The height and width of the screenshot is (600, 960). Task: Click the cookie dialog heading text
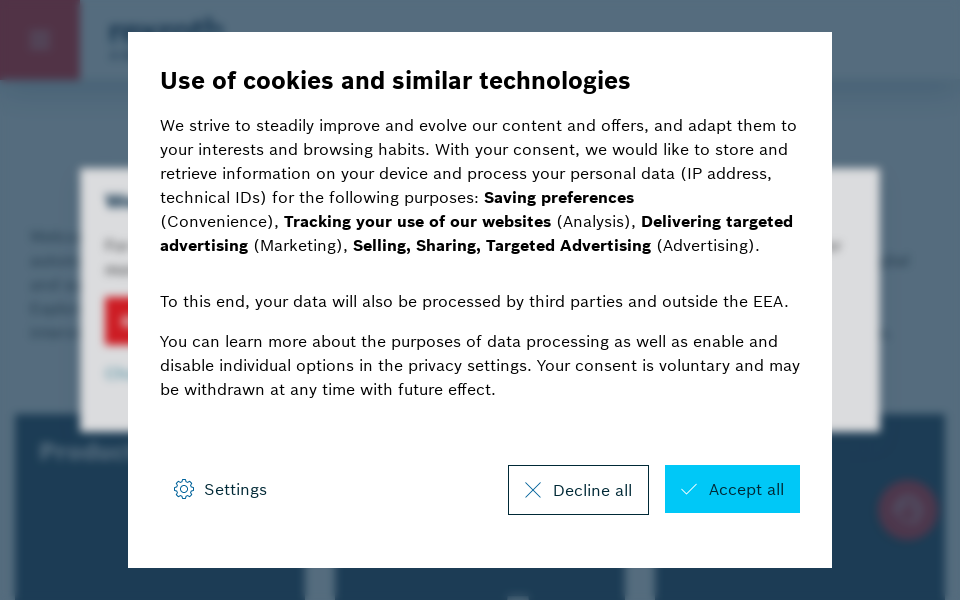click(x=395, y=81)
